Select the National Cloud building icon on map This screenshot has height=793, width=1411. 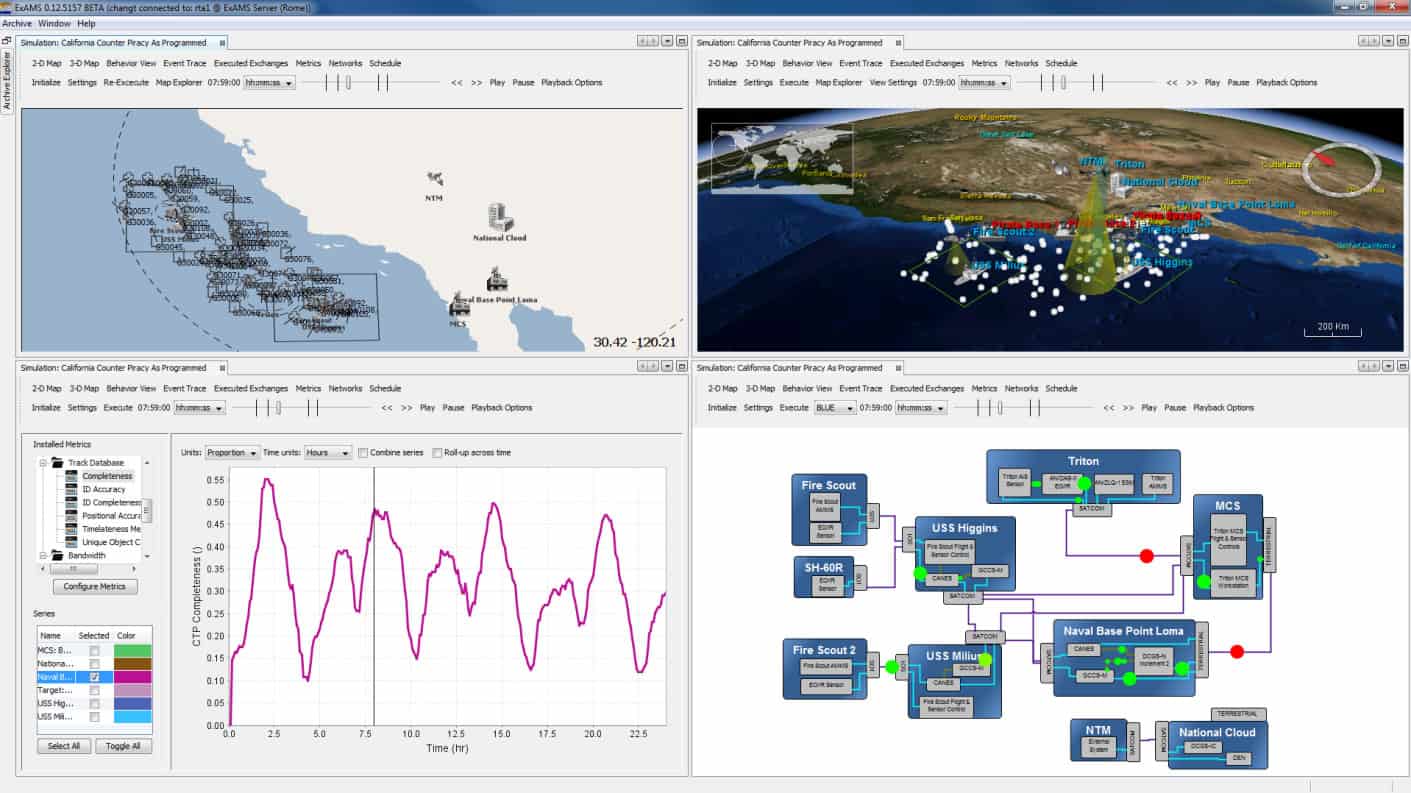click(x=499, y=216)
